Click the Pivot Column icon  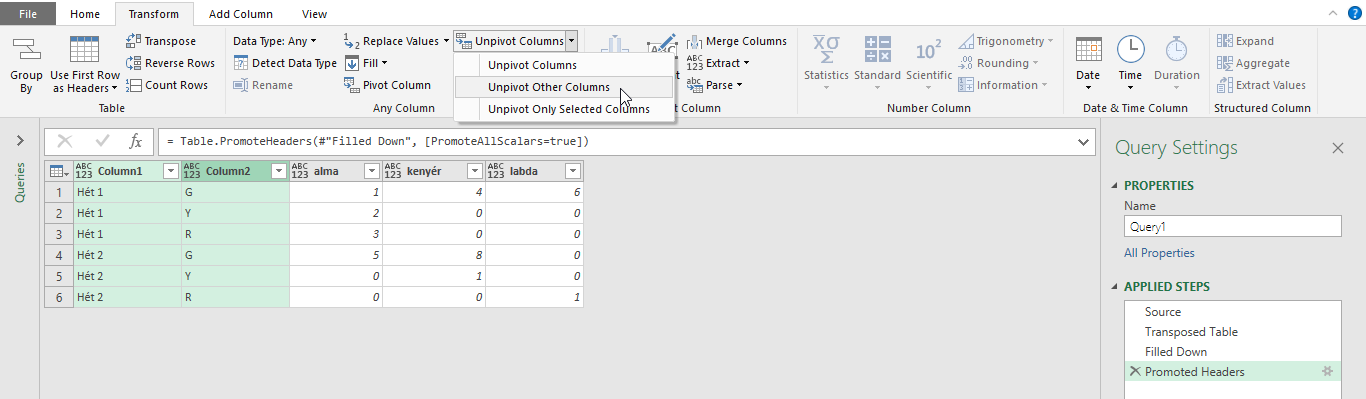[x=350, y=85]
